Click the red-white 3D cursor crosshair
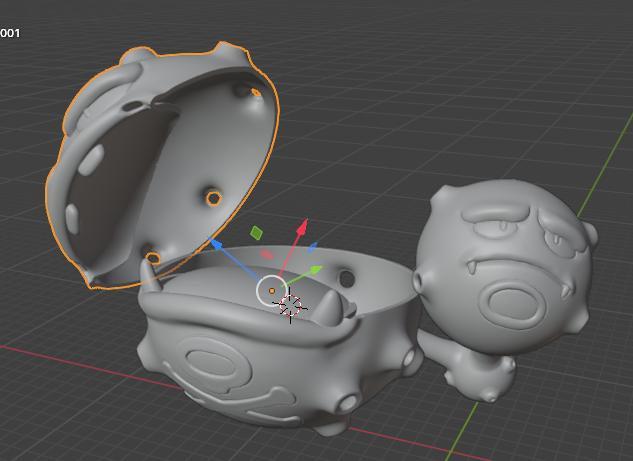This screenshot has height=461, width=633. coord(291,305)
